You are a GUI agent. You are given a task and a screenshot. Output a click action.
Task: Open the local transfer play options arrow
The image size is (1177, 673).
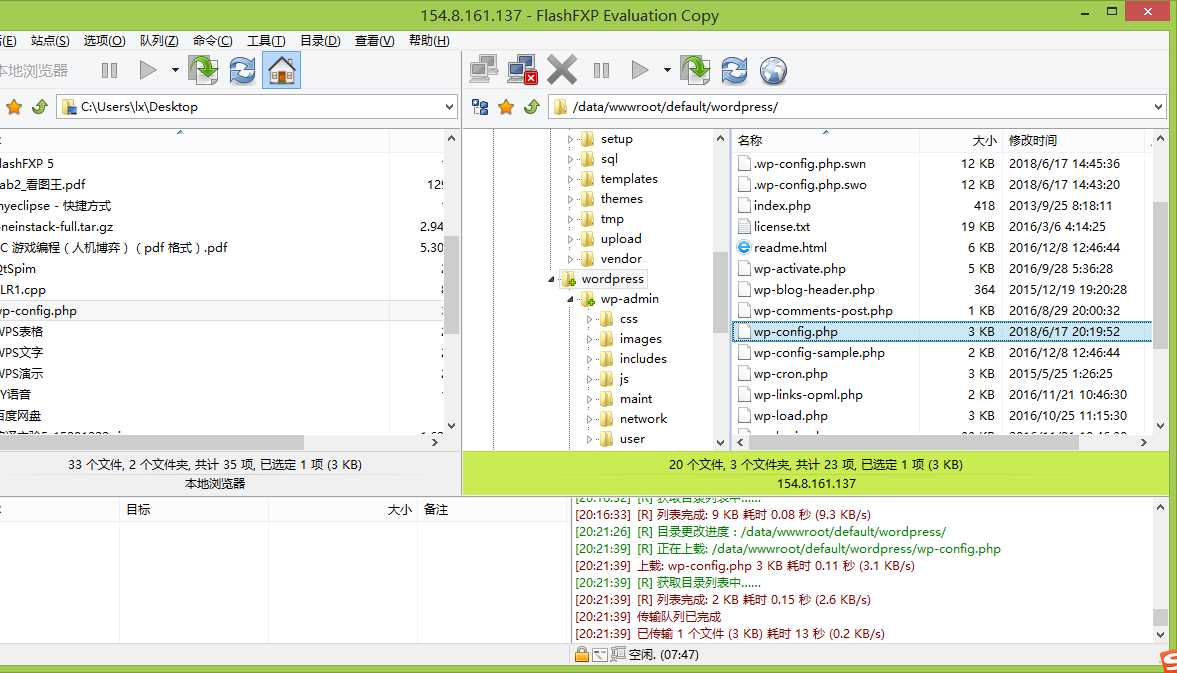pos(175,71)
